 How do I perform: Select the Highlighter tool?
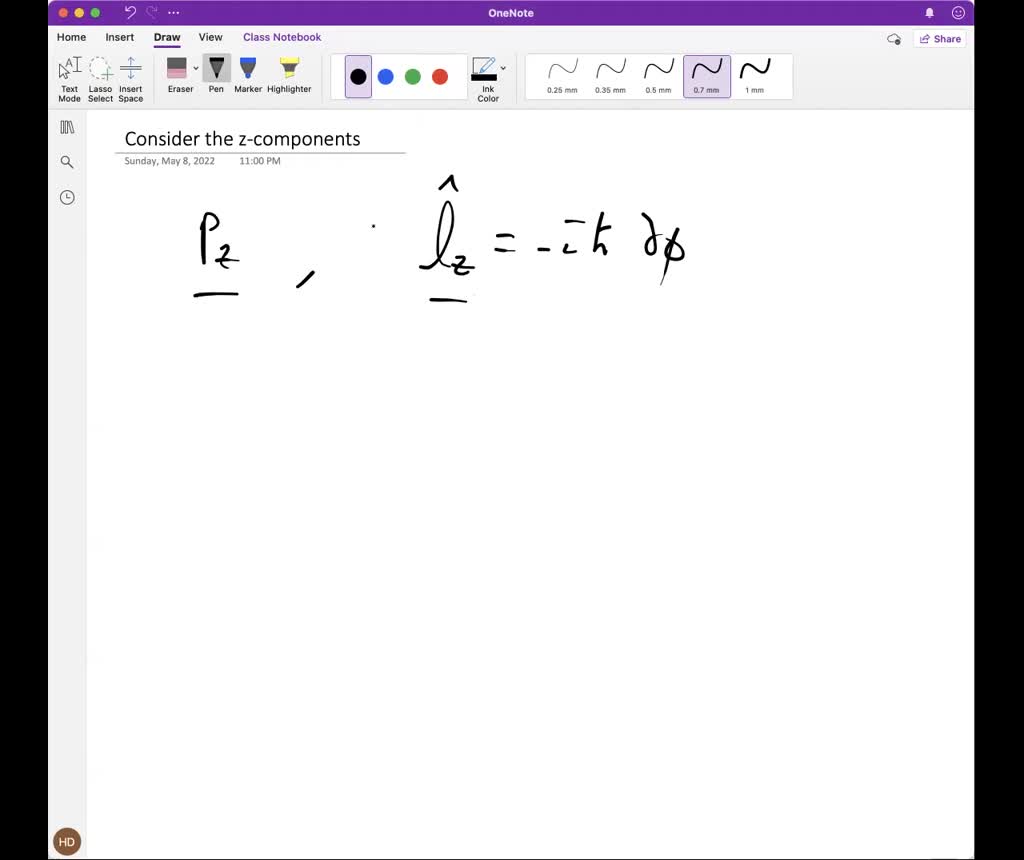289,76
